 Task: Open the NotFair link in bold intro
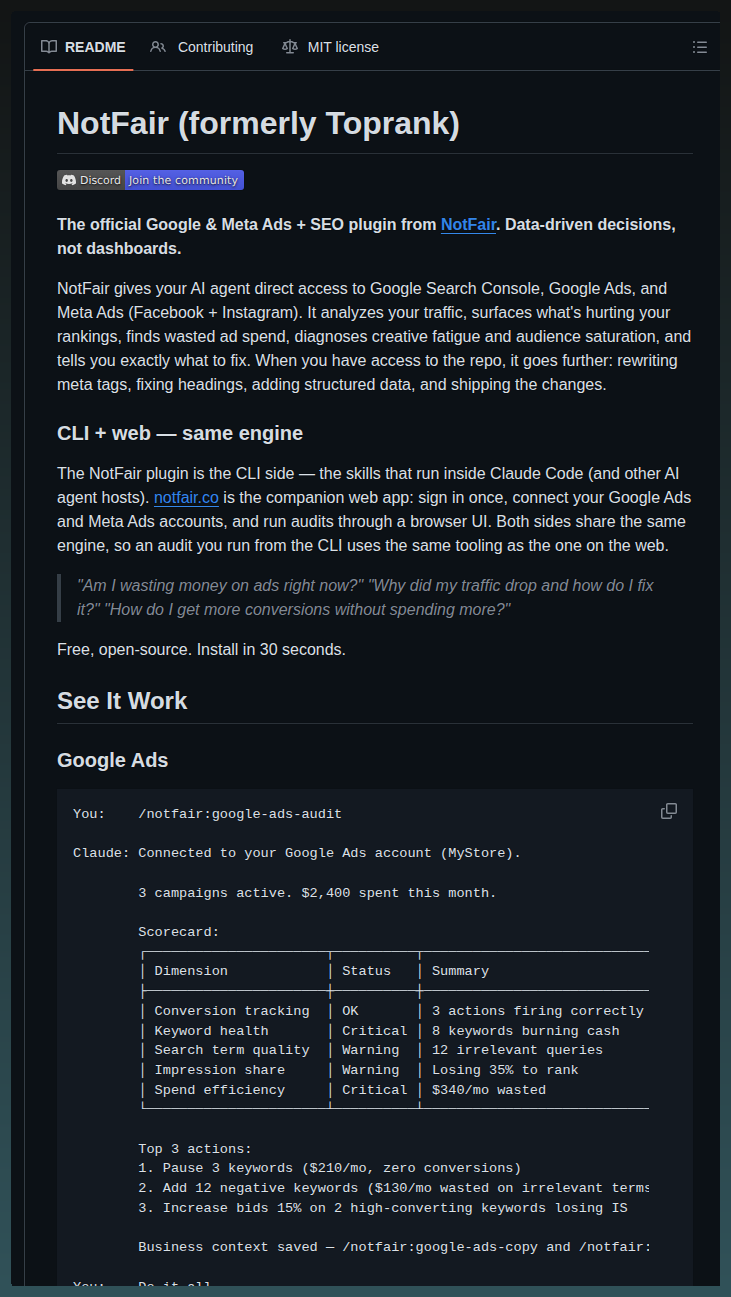[468, 225]
